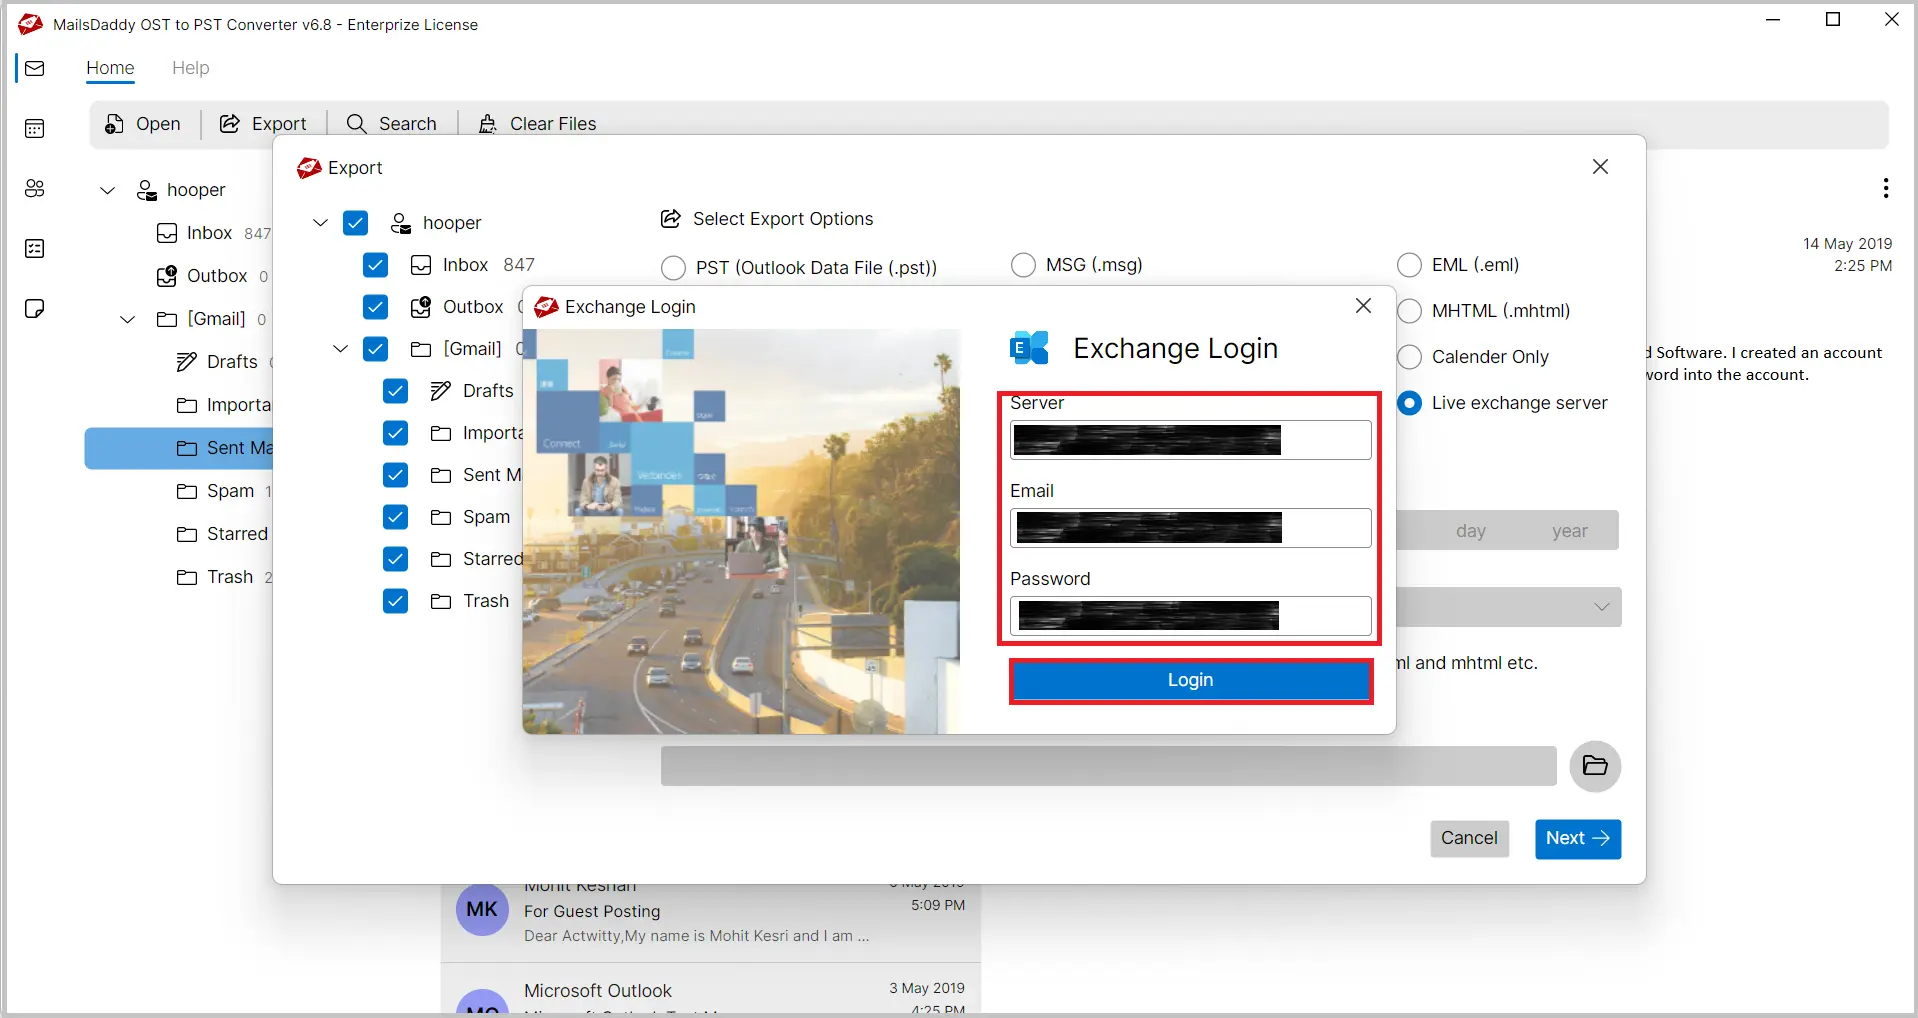Click the Next button in Export

coord(1578,838)
